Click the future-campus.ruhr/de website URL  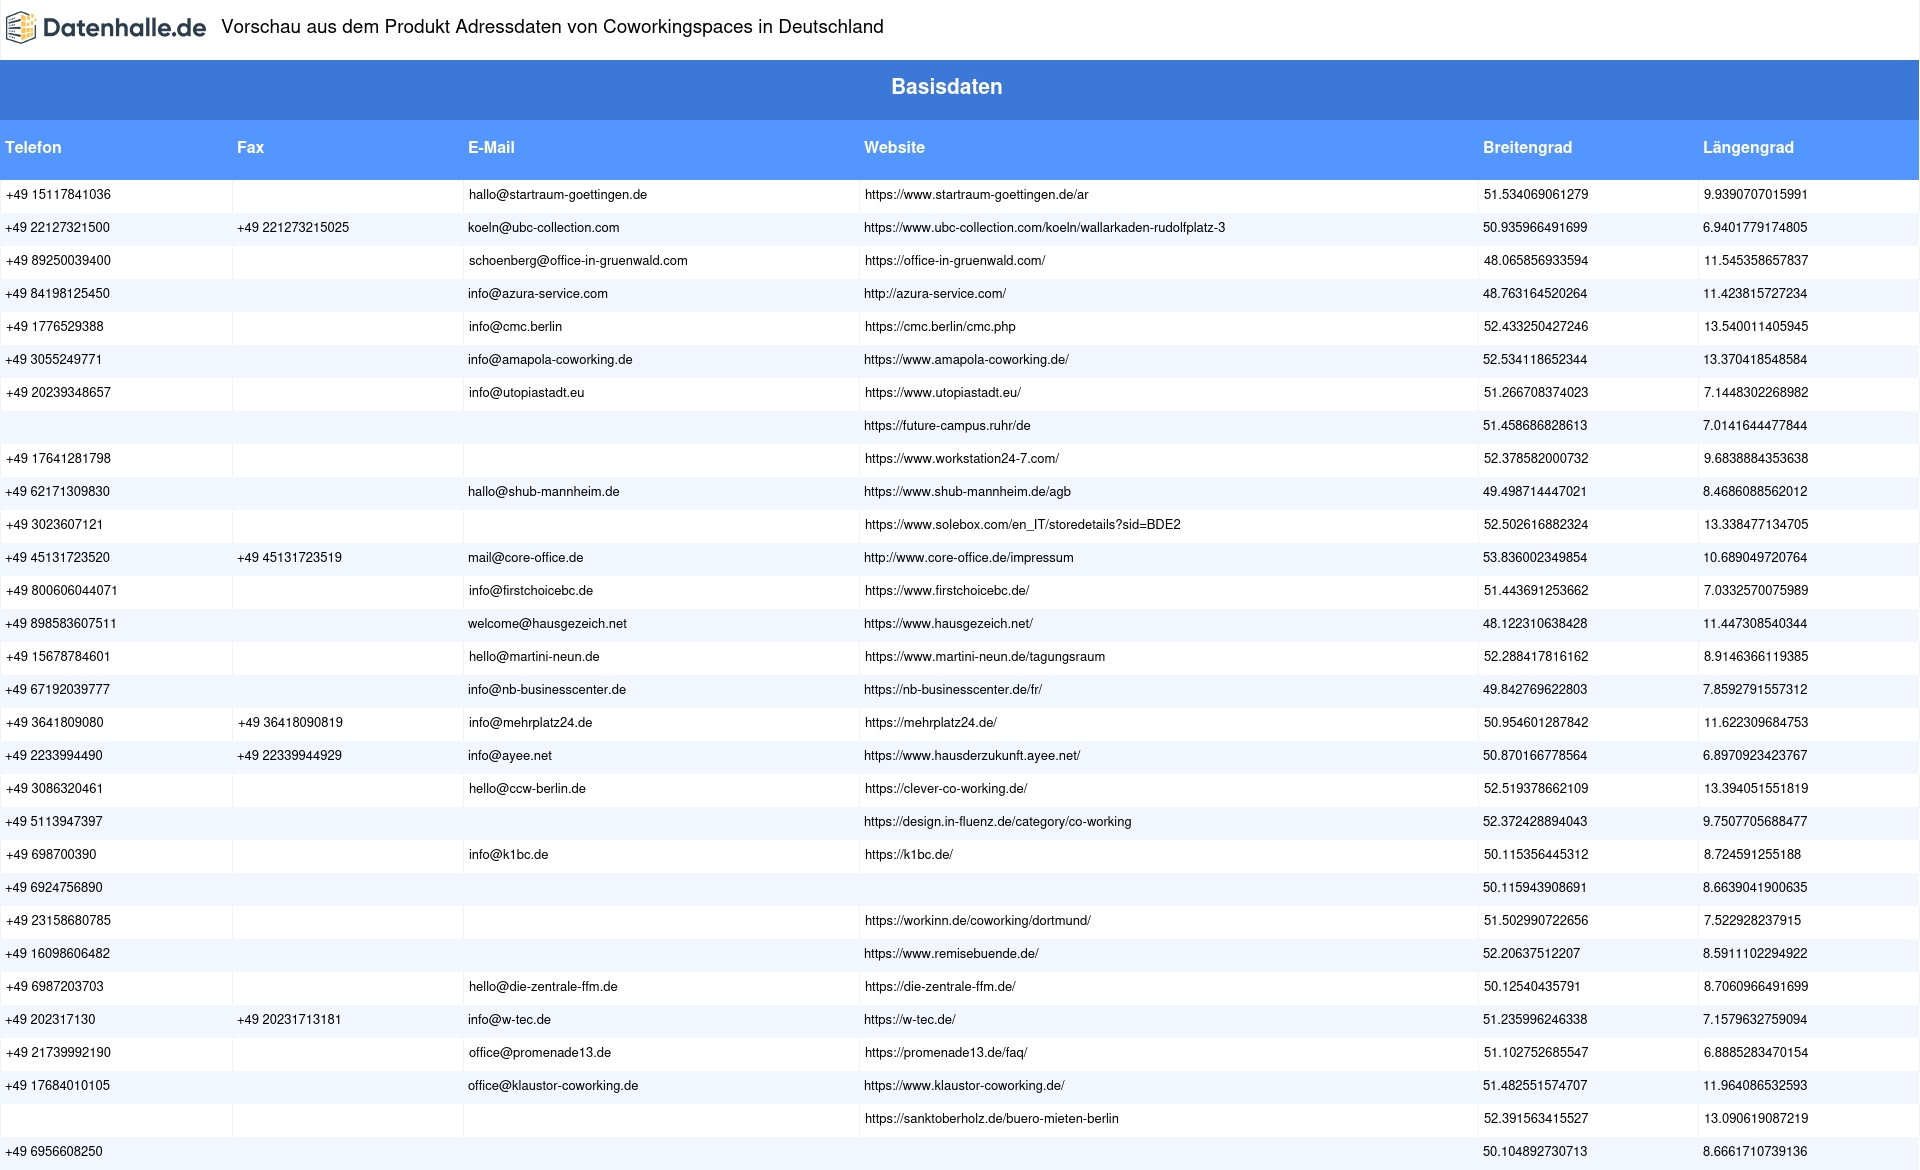pyautogui.click(x=947, y=426)
